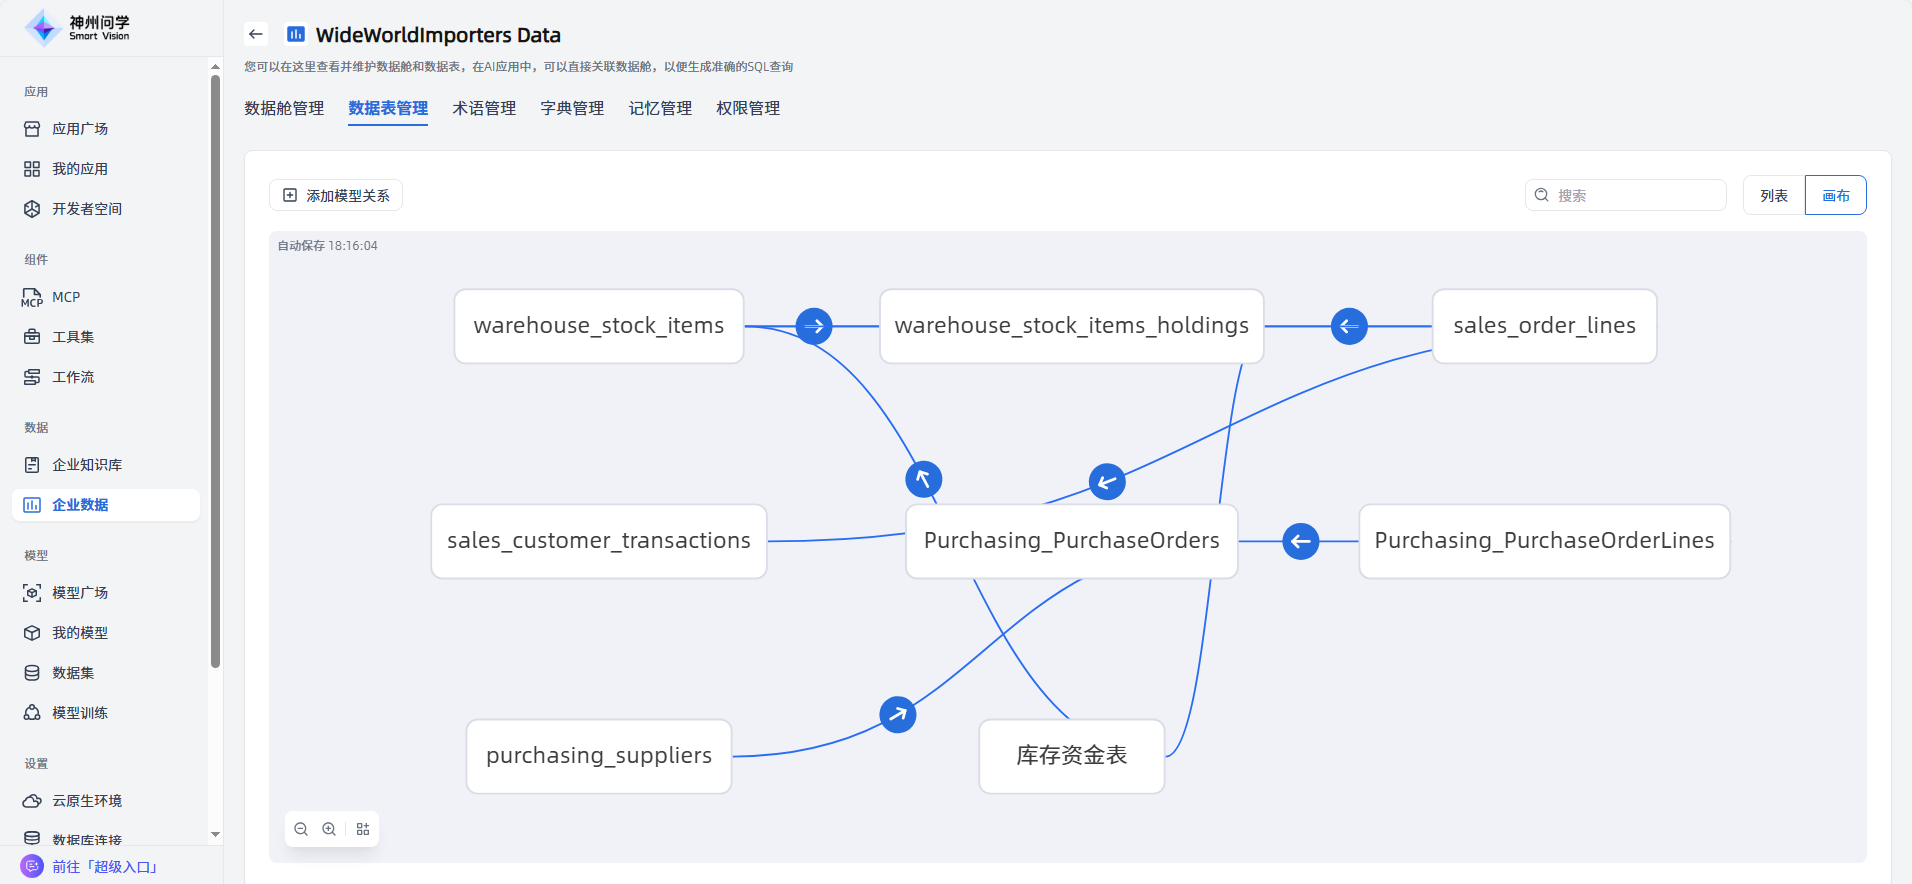
Task: Select the arrow connector left of sales_order_lines
Action: (1349, 326)
